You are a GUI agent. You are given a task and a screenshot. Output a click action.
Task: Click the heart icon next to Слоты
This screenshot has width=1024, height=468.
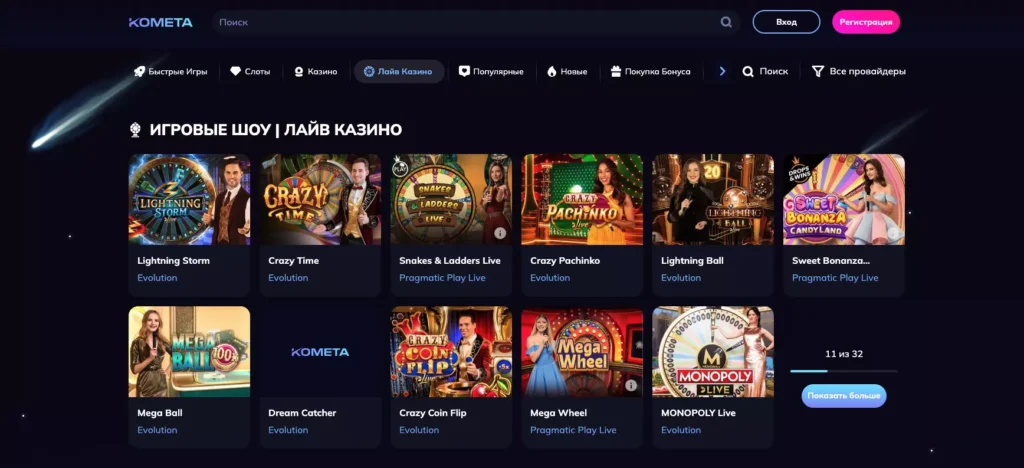[x=236, y=72]
